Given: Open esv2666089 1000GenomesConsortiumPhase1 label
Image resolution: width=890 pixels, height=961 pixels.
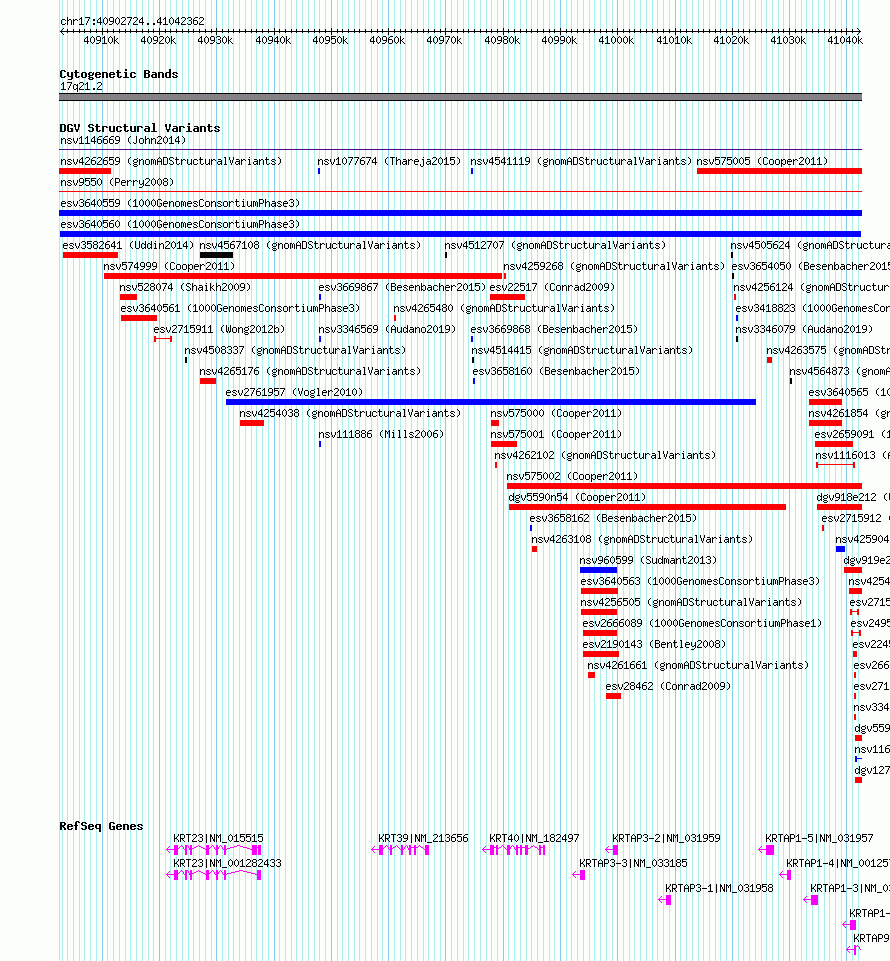Looking at the screenshot, I should coord(702,623).
